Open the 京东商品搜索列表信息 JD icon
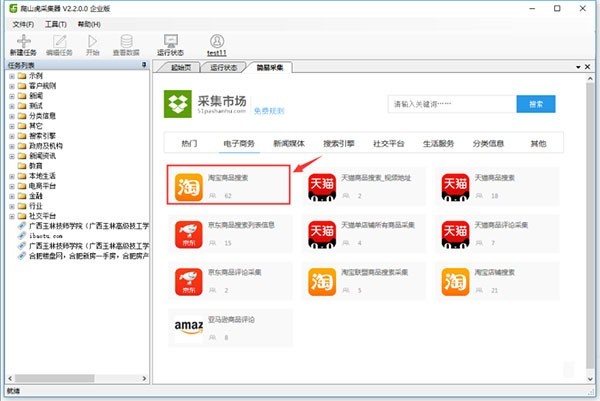The height and width of the screenshot is (401, 600). (x=189, y=235)
